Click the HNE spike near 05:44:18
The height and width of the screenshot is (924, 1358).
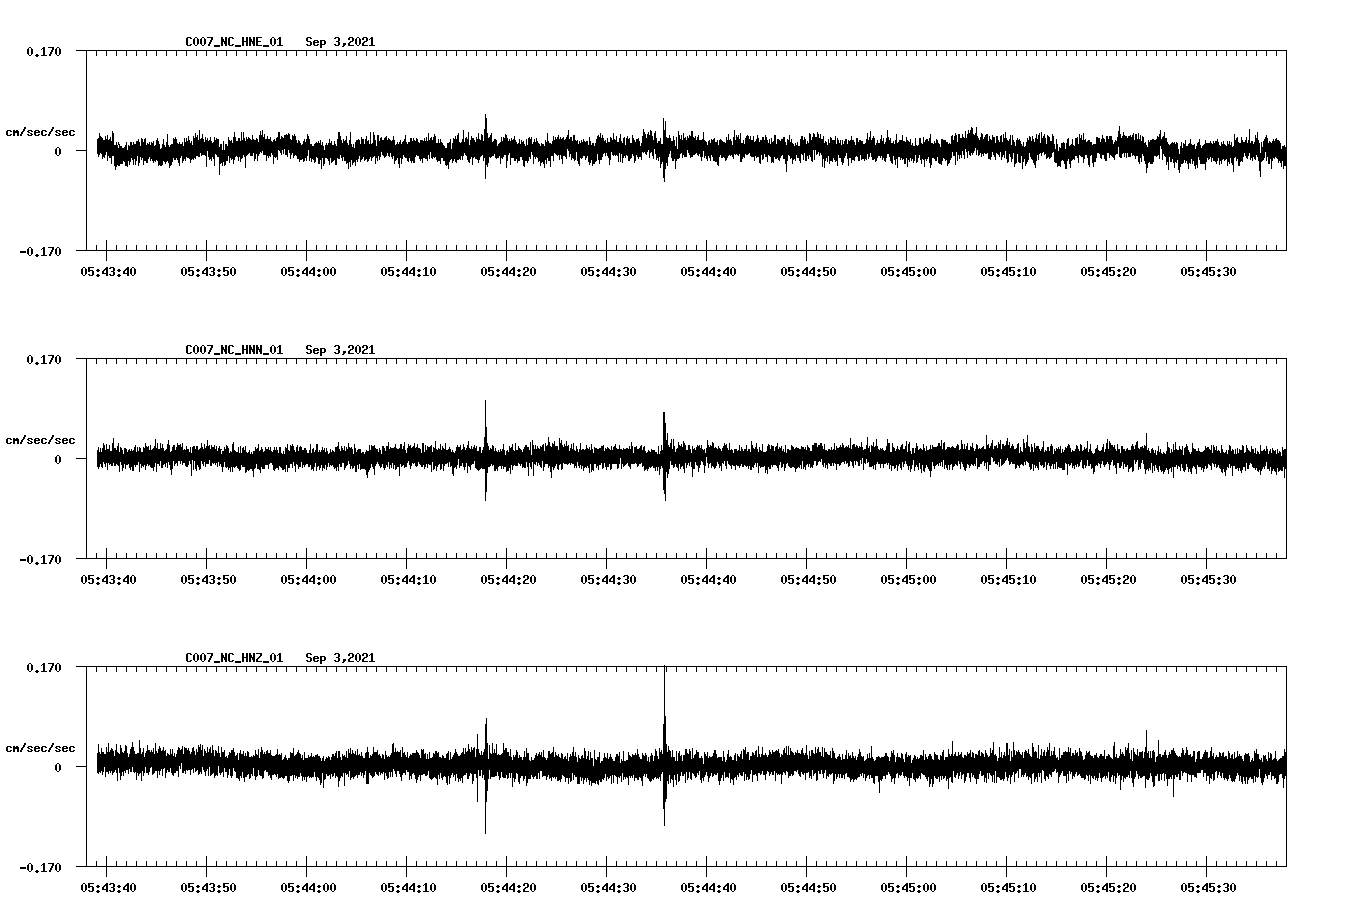(486, 146)
